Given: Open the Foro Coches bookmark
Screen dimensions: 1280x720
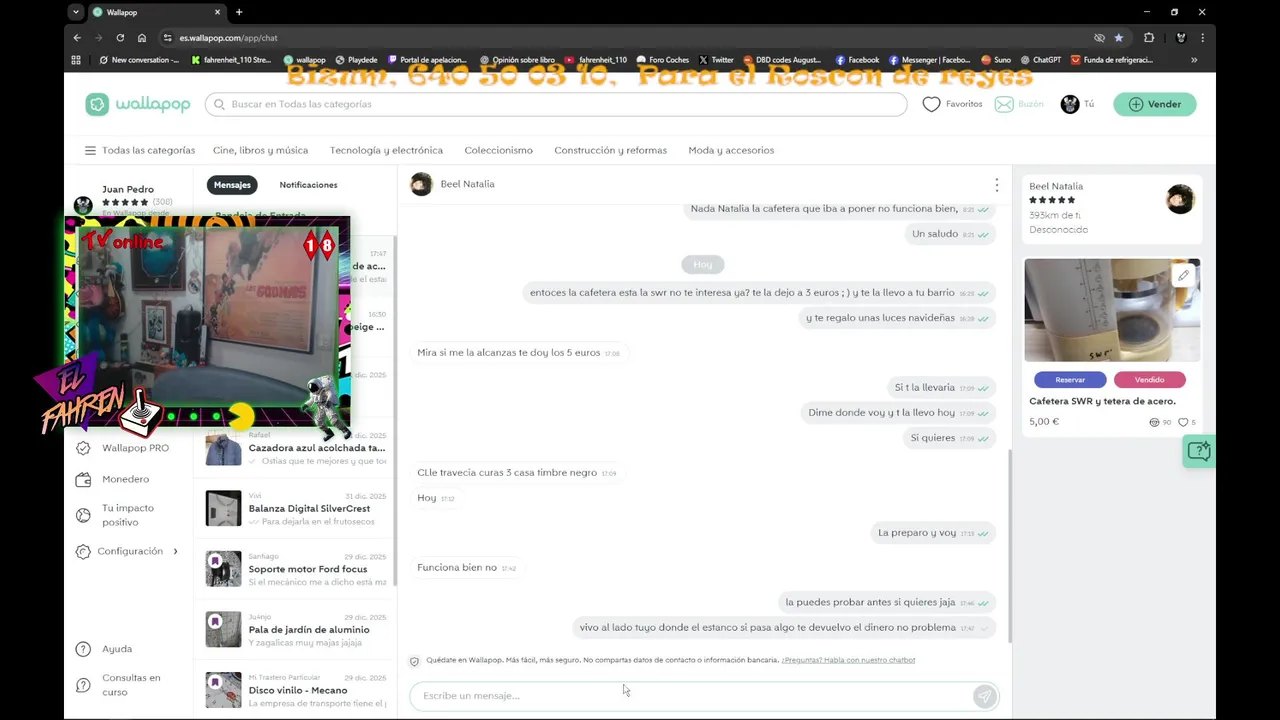Looking at the screenshot, I should (663, 60).
